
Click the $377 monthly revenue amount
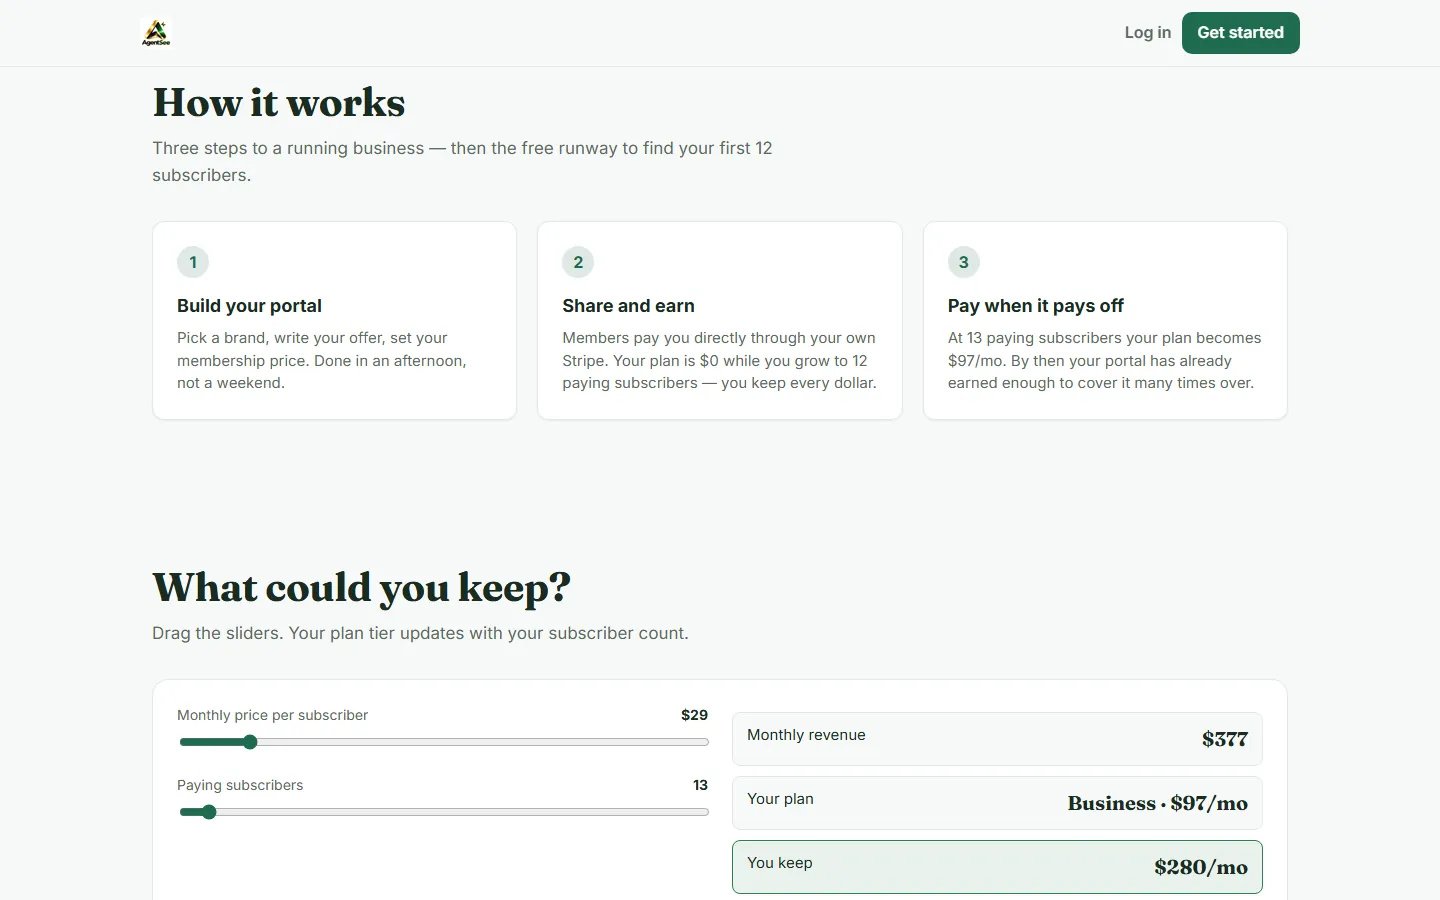pyautogui.click(x=1225, y=740)
